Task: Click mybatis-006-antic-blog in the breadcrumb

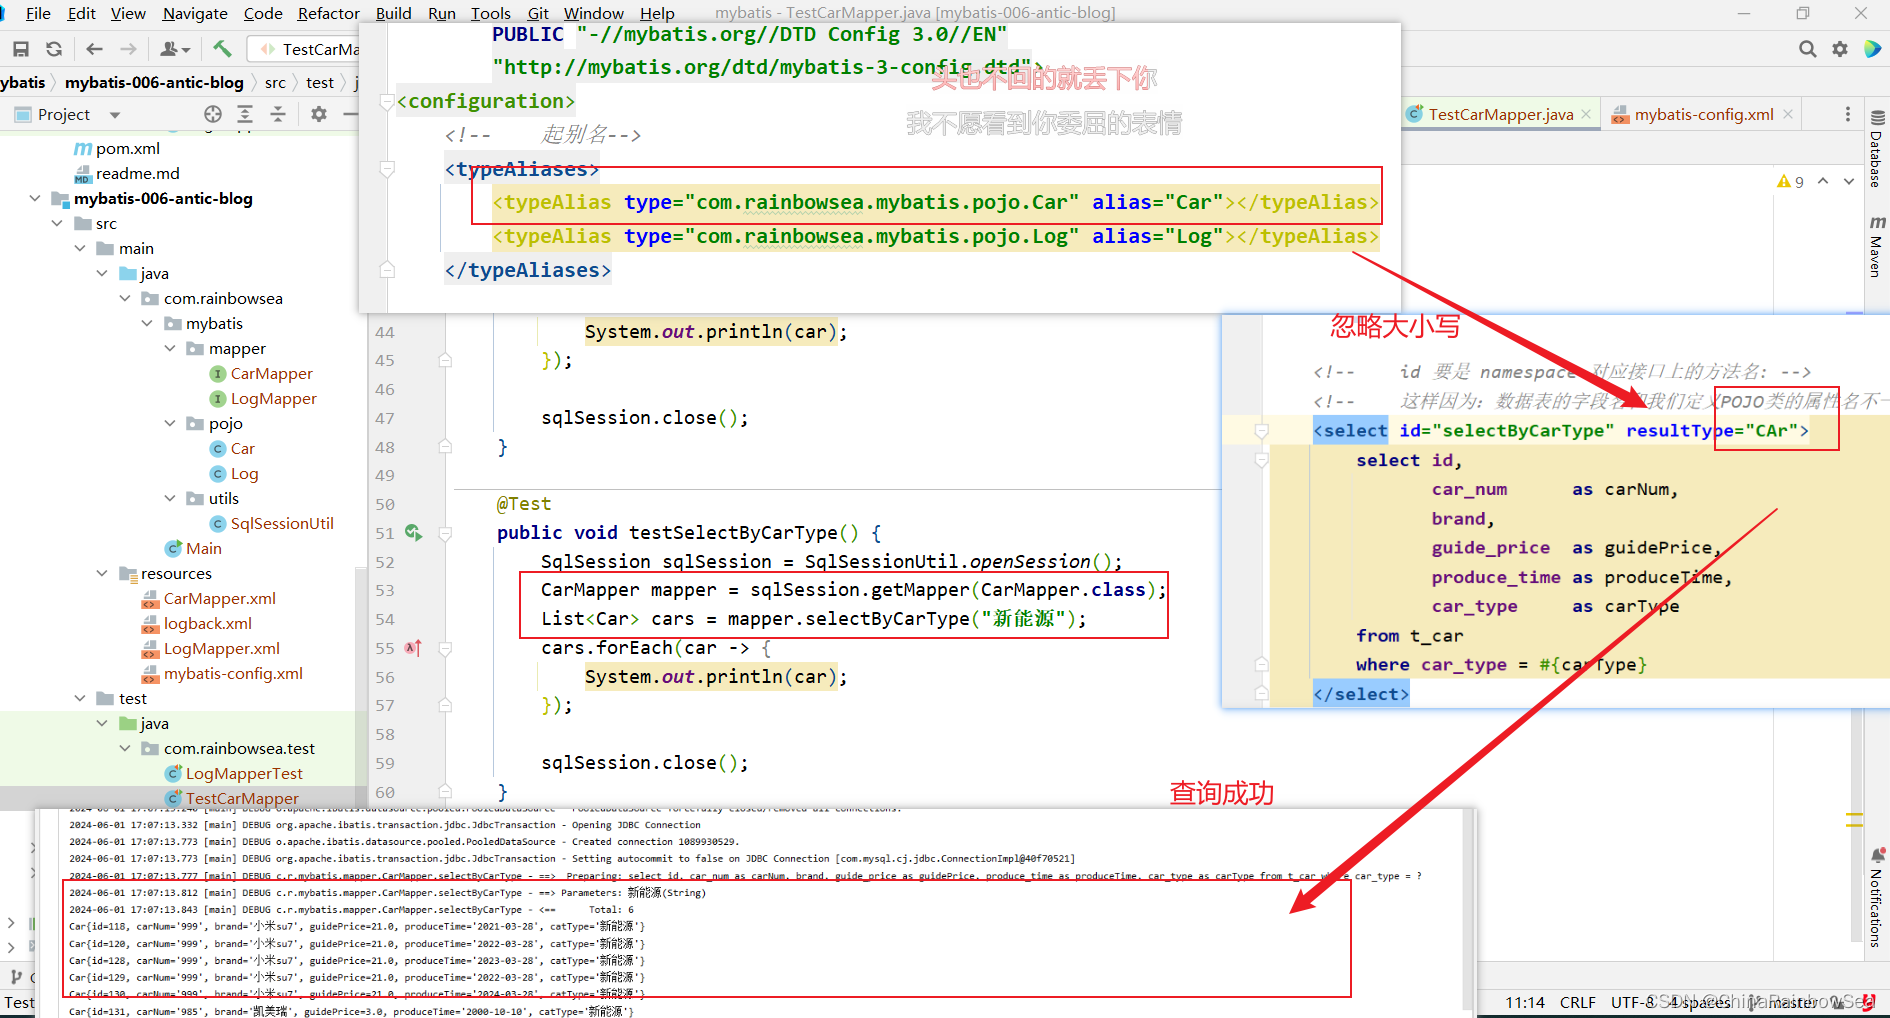Action: [x=154, y=83]
